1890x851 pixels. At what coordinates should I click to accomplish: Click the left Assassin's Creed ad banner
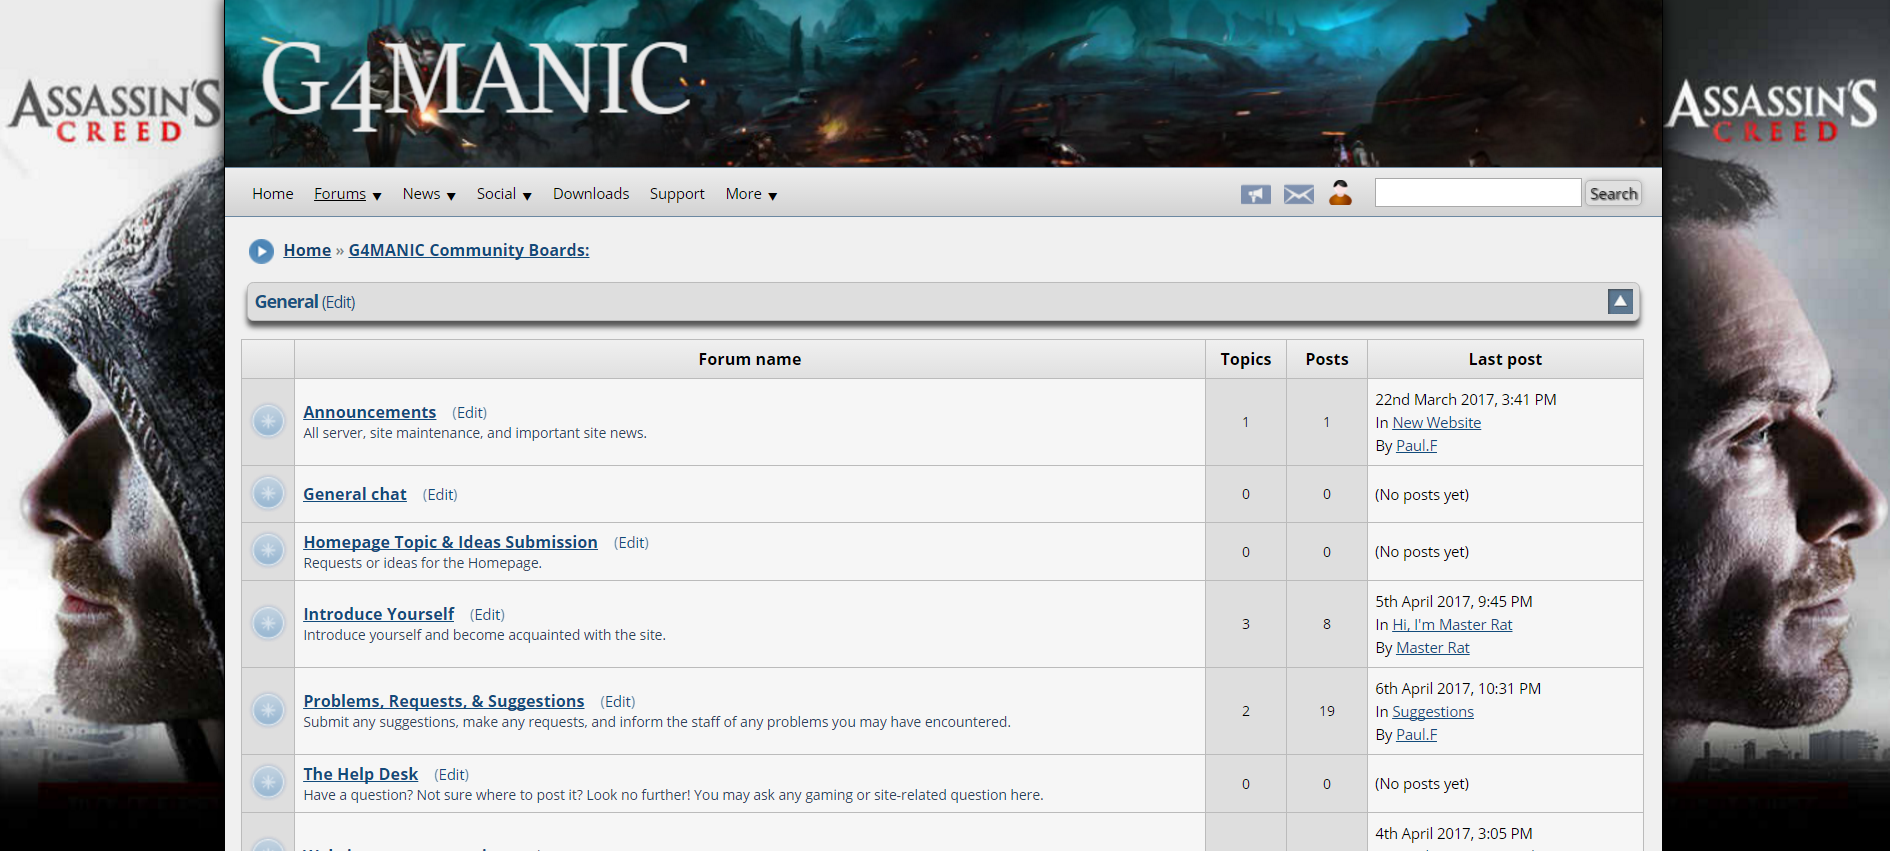[x=112, y=425]
